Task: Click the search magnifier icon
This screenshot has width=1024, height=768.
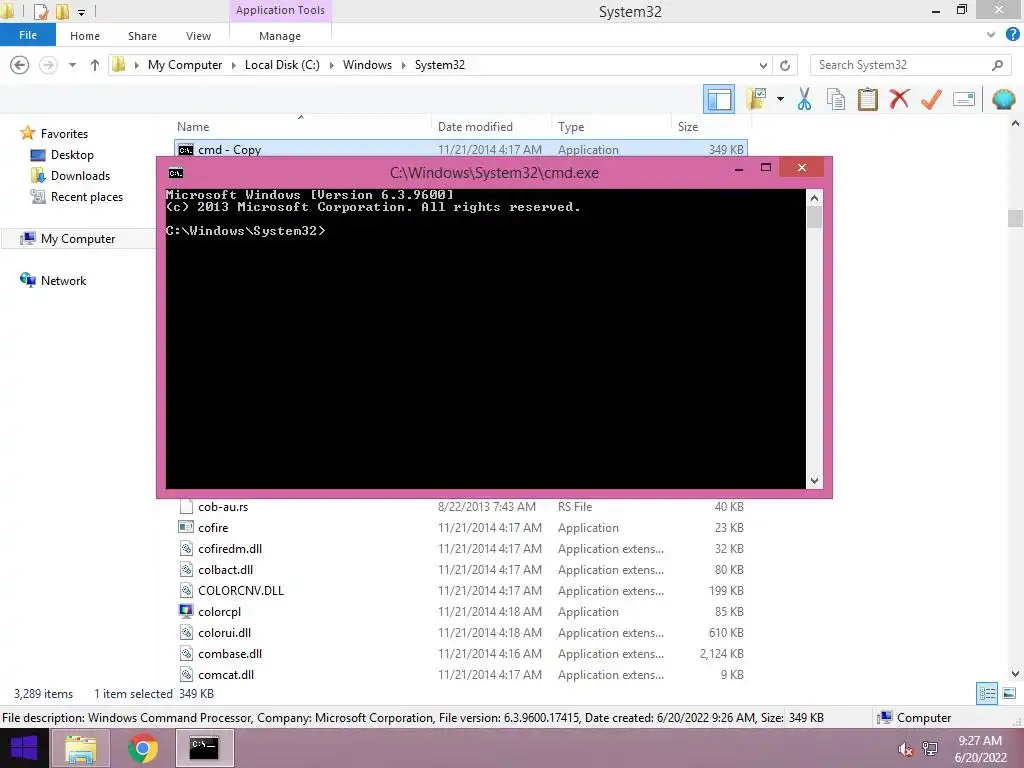Action: [997, 65]
